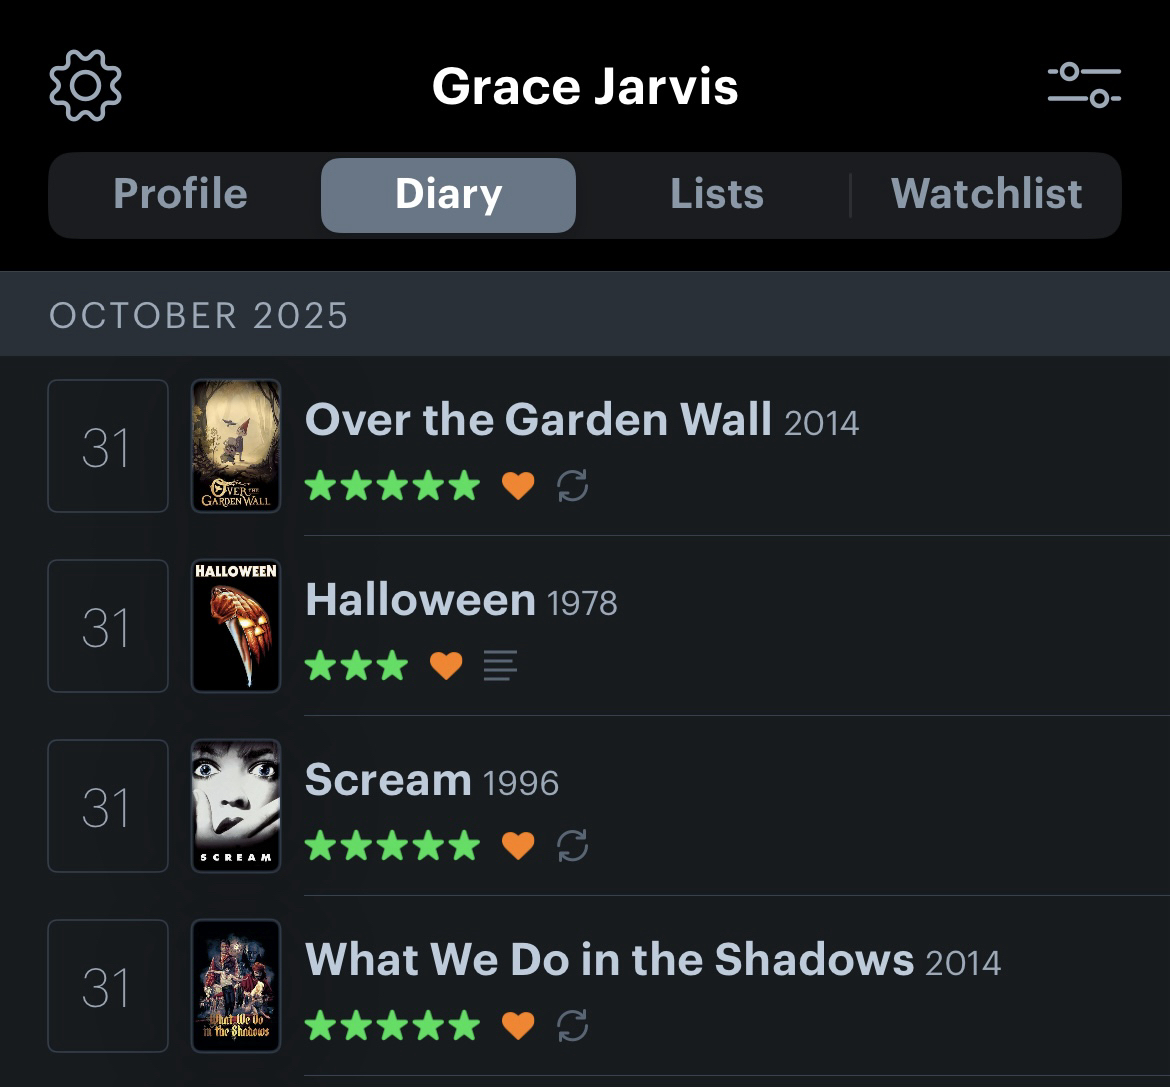Go to the Watchlist tab

pyautogui.click(x=986, y=194)
